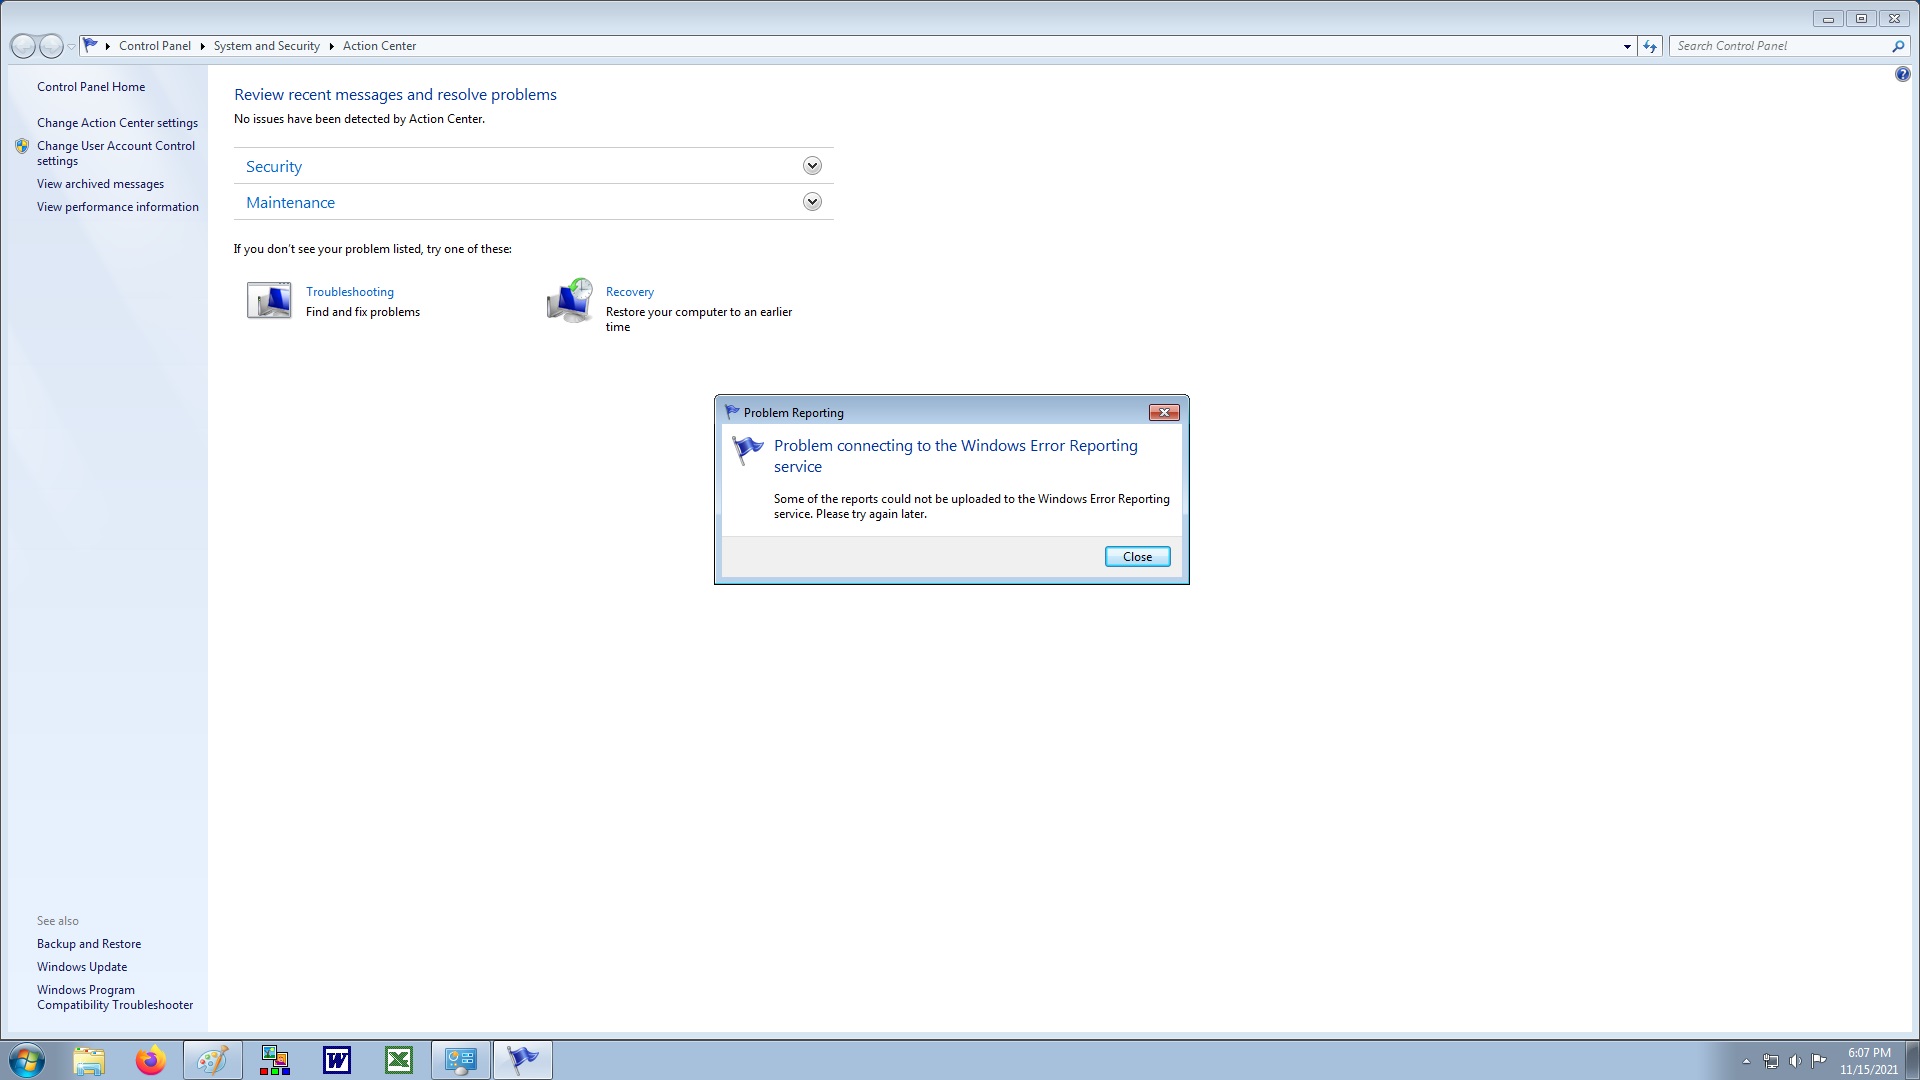
Task: Click in the Search Control Panel field
Action: tap(1780, 46)
